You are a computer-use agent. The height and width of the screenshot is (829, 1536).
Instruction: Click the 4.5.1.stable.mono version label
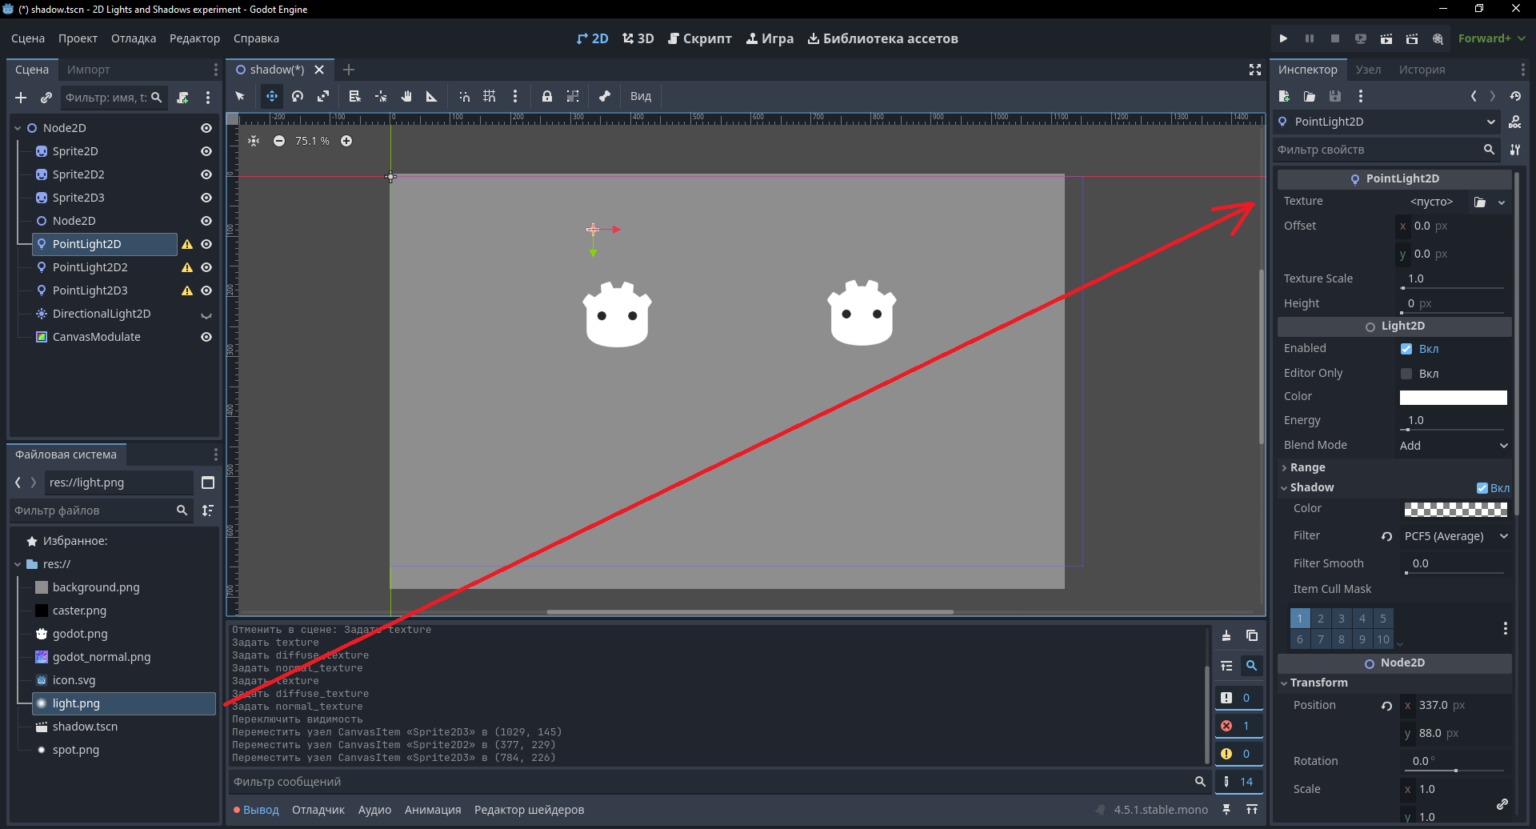(x=1160, y=810)
